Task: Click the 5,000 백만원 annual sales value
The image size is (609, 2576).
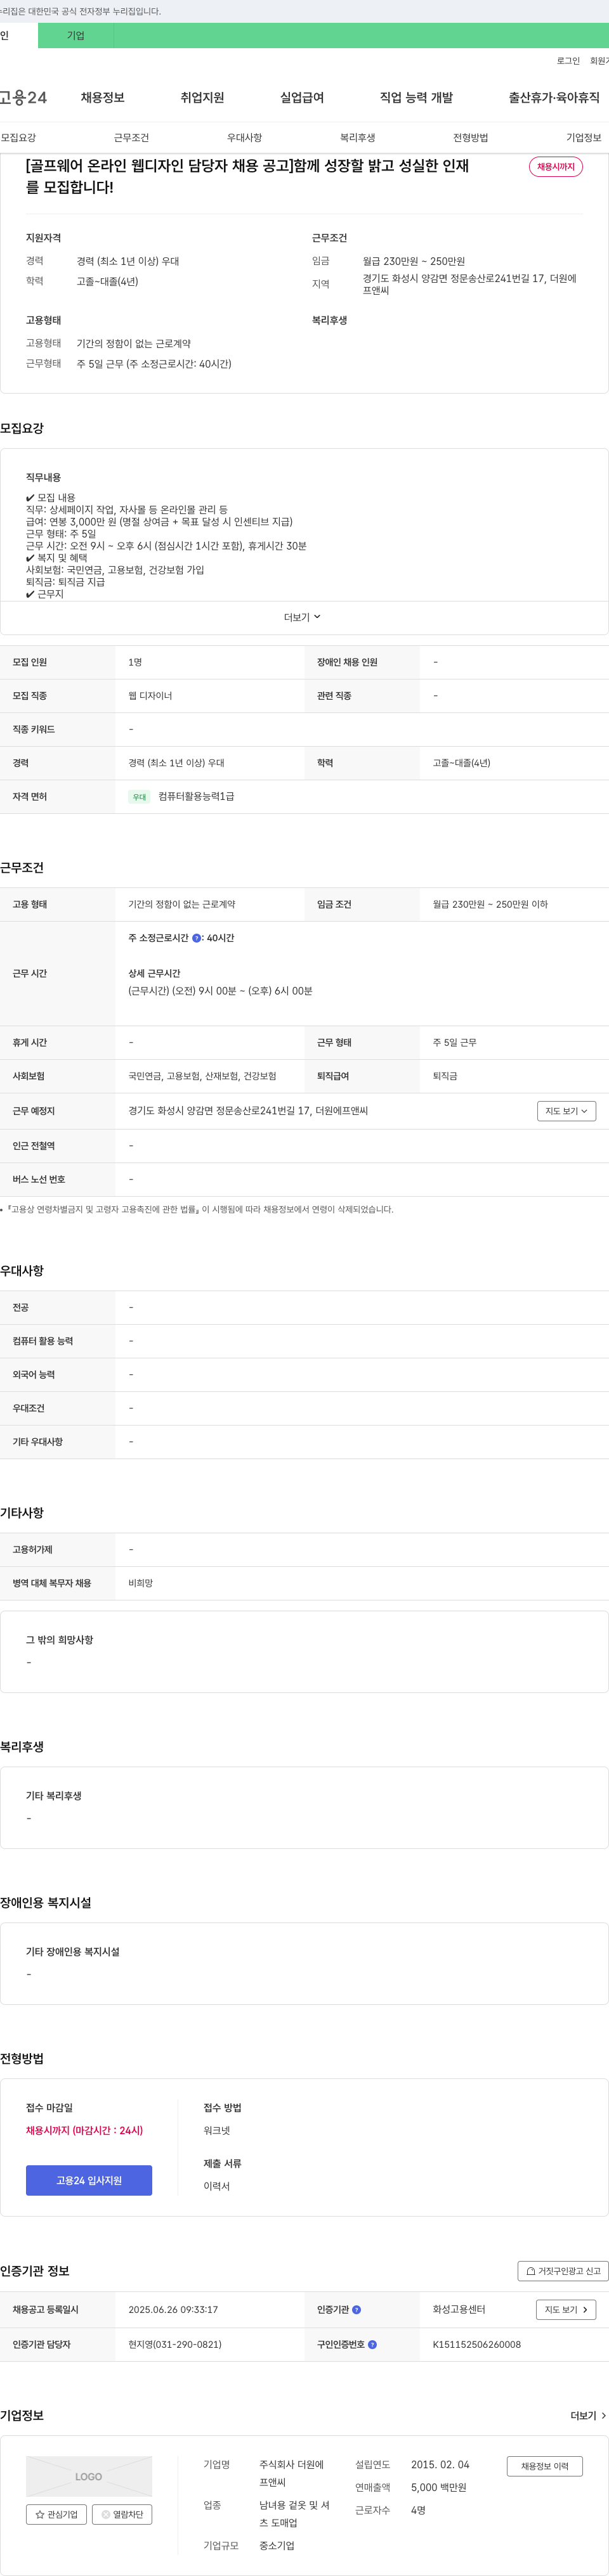Action: point(439,2487)
